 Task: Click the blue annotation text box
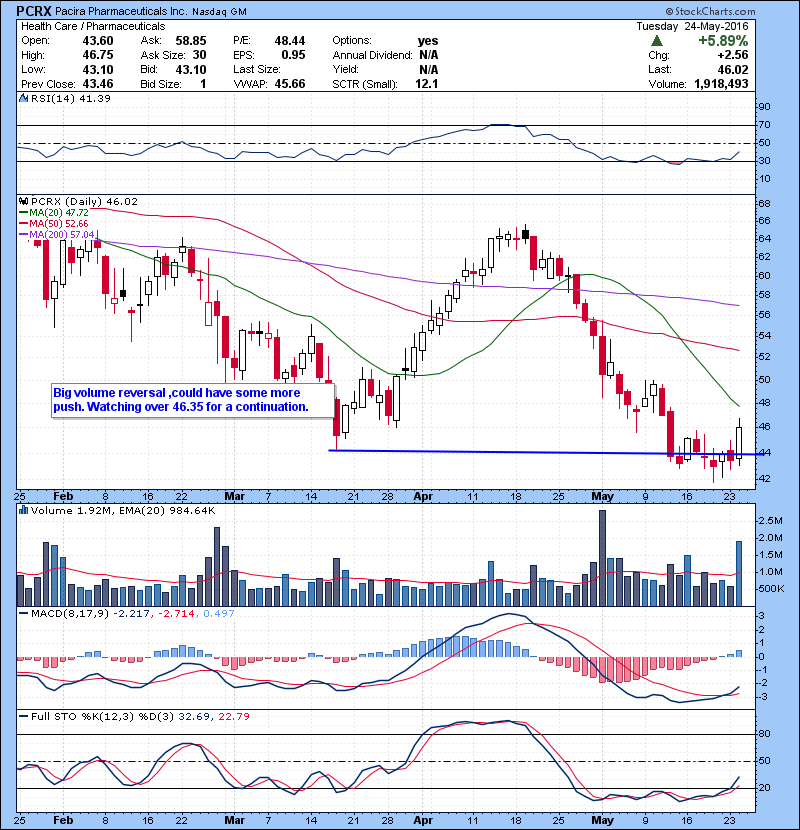pos(193,400)
